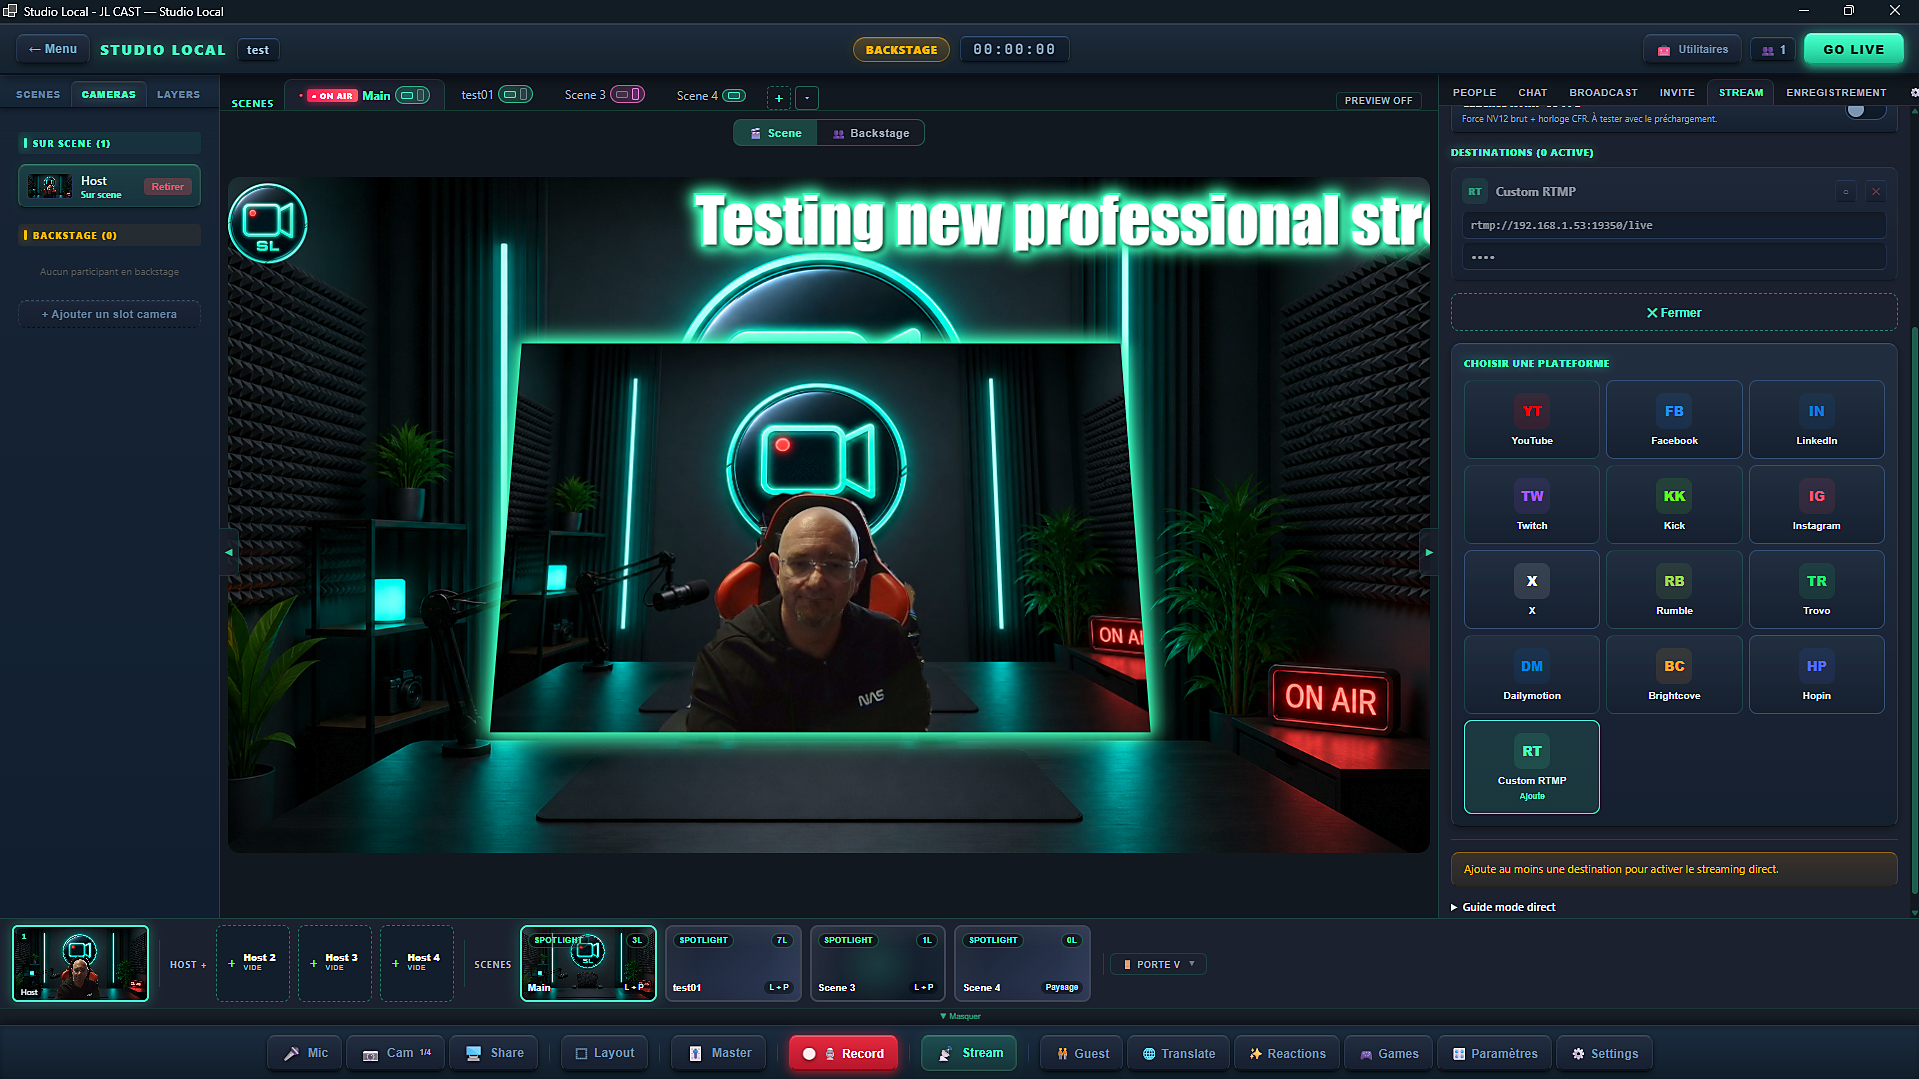1919x1079 pixels.
Task: Pick the Brightcove platform tile
Action: (x=1673, y=674)
